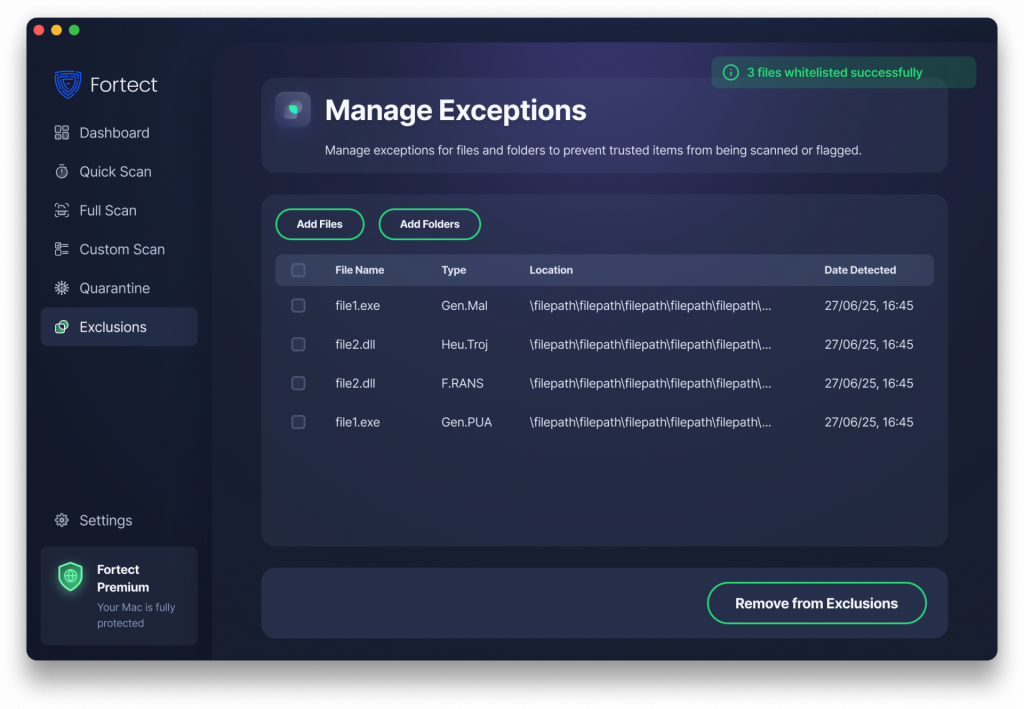Open Settings from the sidebar
1024x709 pixels.
coord(119,520)
